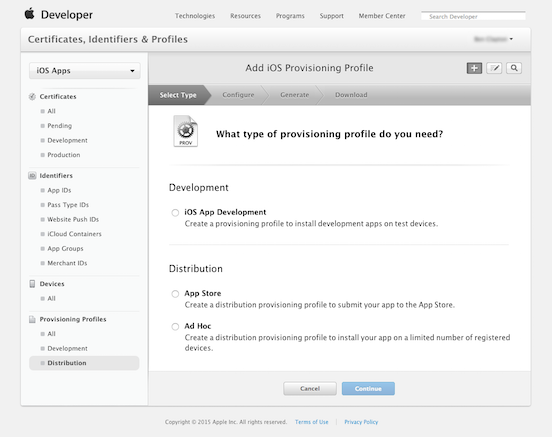Select App IDs in the sidebar

(59, 190)
